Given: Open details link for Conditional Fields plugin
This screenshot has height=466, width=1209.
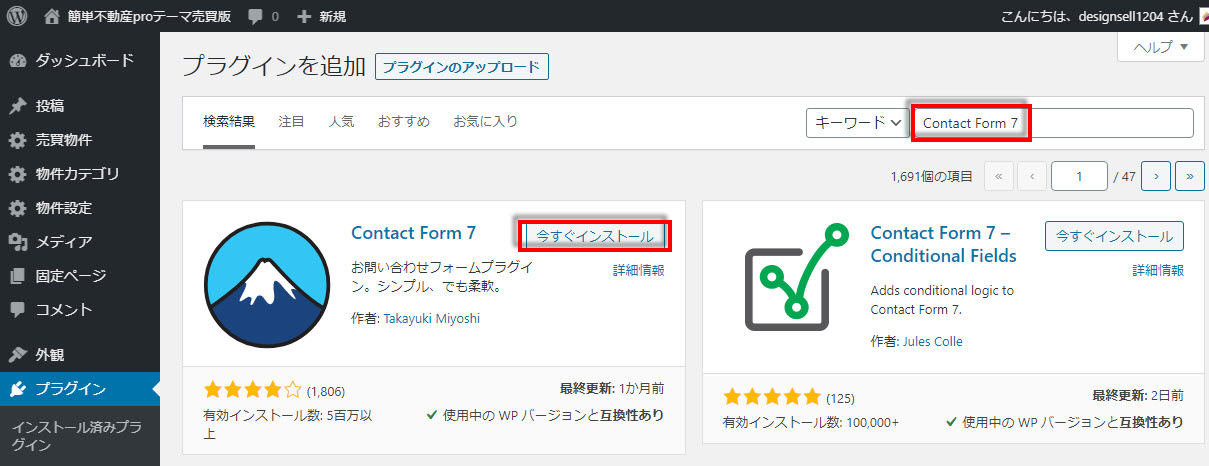Looking at the screenshot, I should pos(1158,270).
